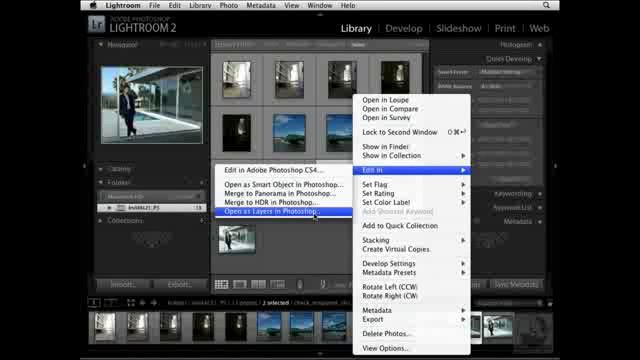Switch to Compare view icon
The image size is (640, 360).
(258, 284)
